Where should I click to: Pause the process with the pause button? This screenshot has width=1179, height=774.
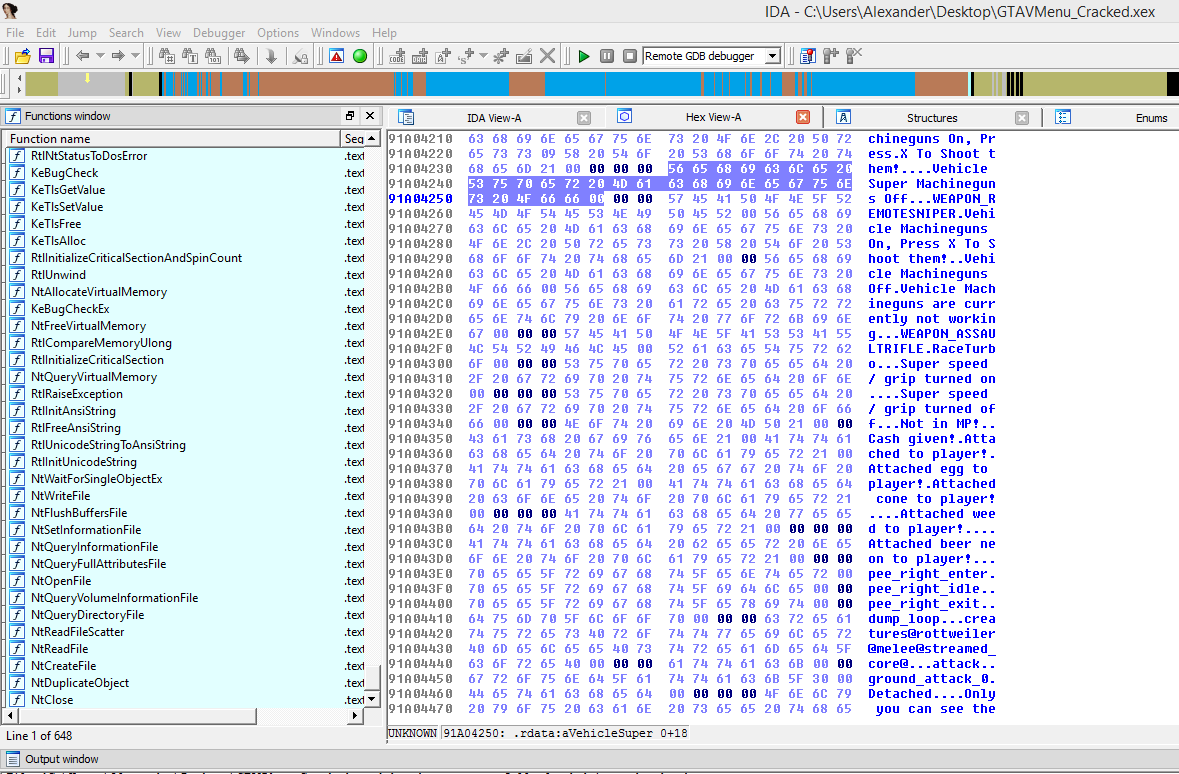pos(607,56)
